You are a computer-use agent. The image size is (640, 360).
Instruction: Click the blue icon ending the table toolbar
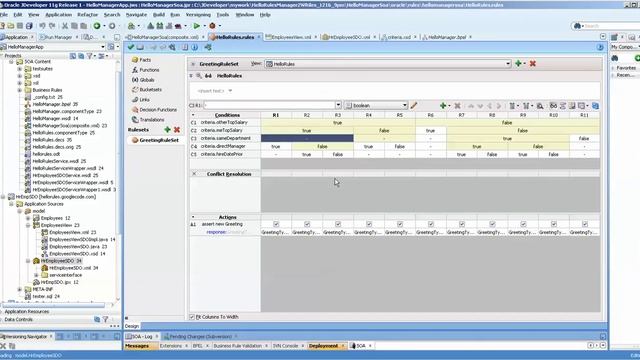coord(596,106)
